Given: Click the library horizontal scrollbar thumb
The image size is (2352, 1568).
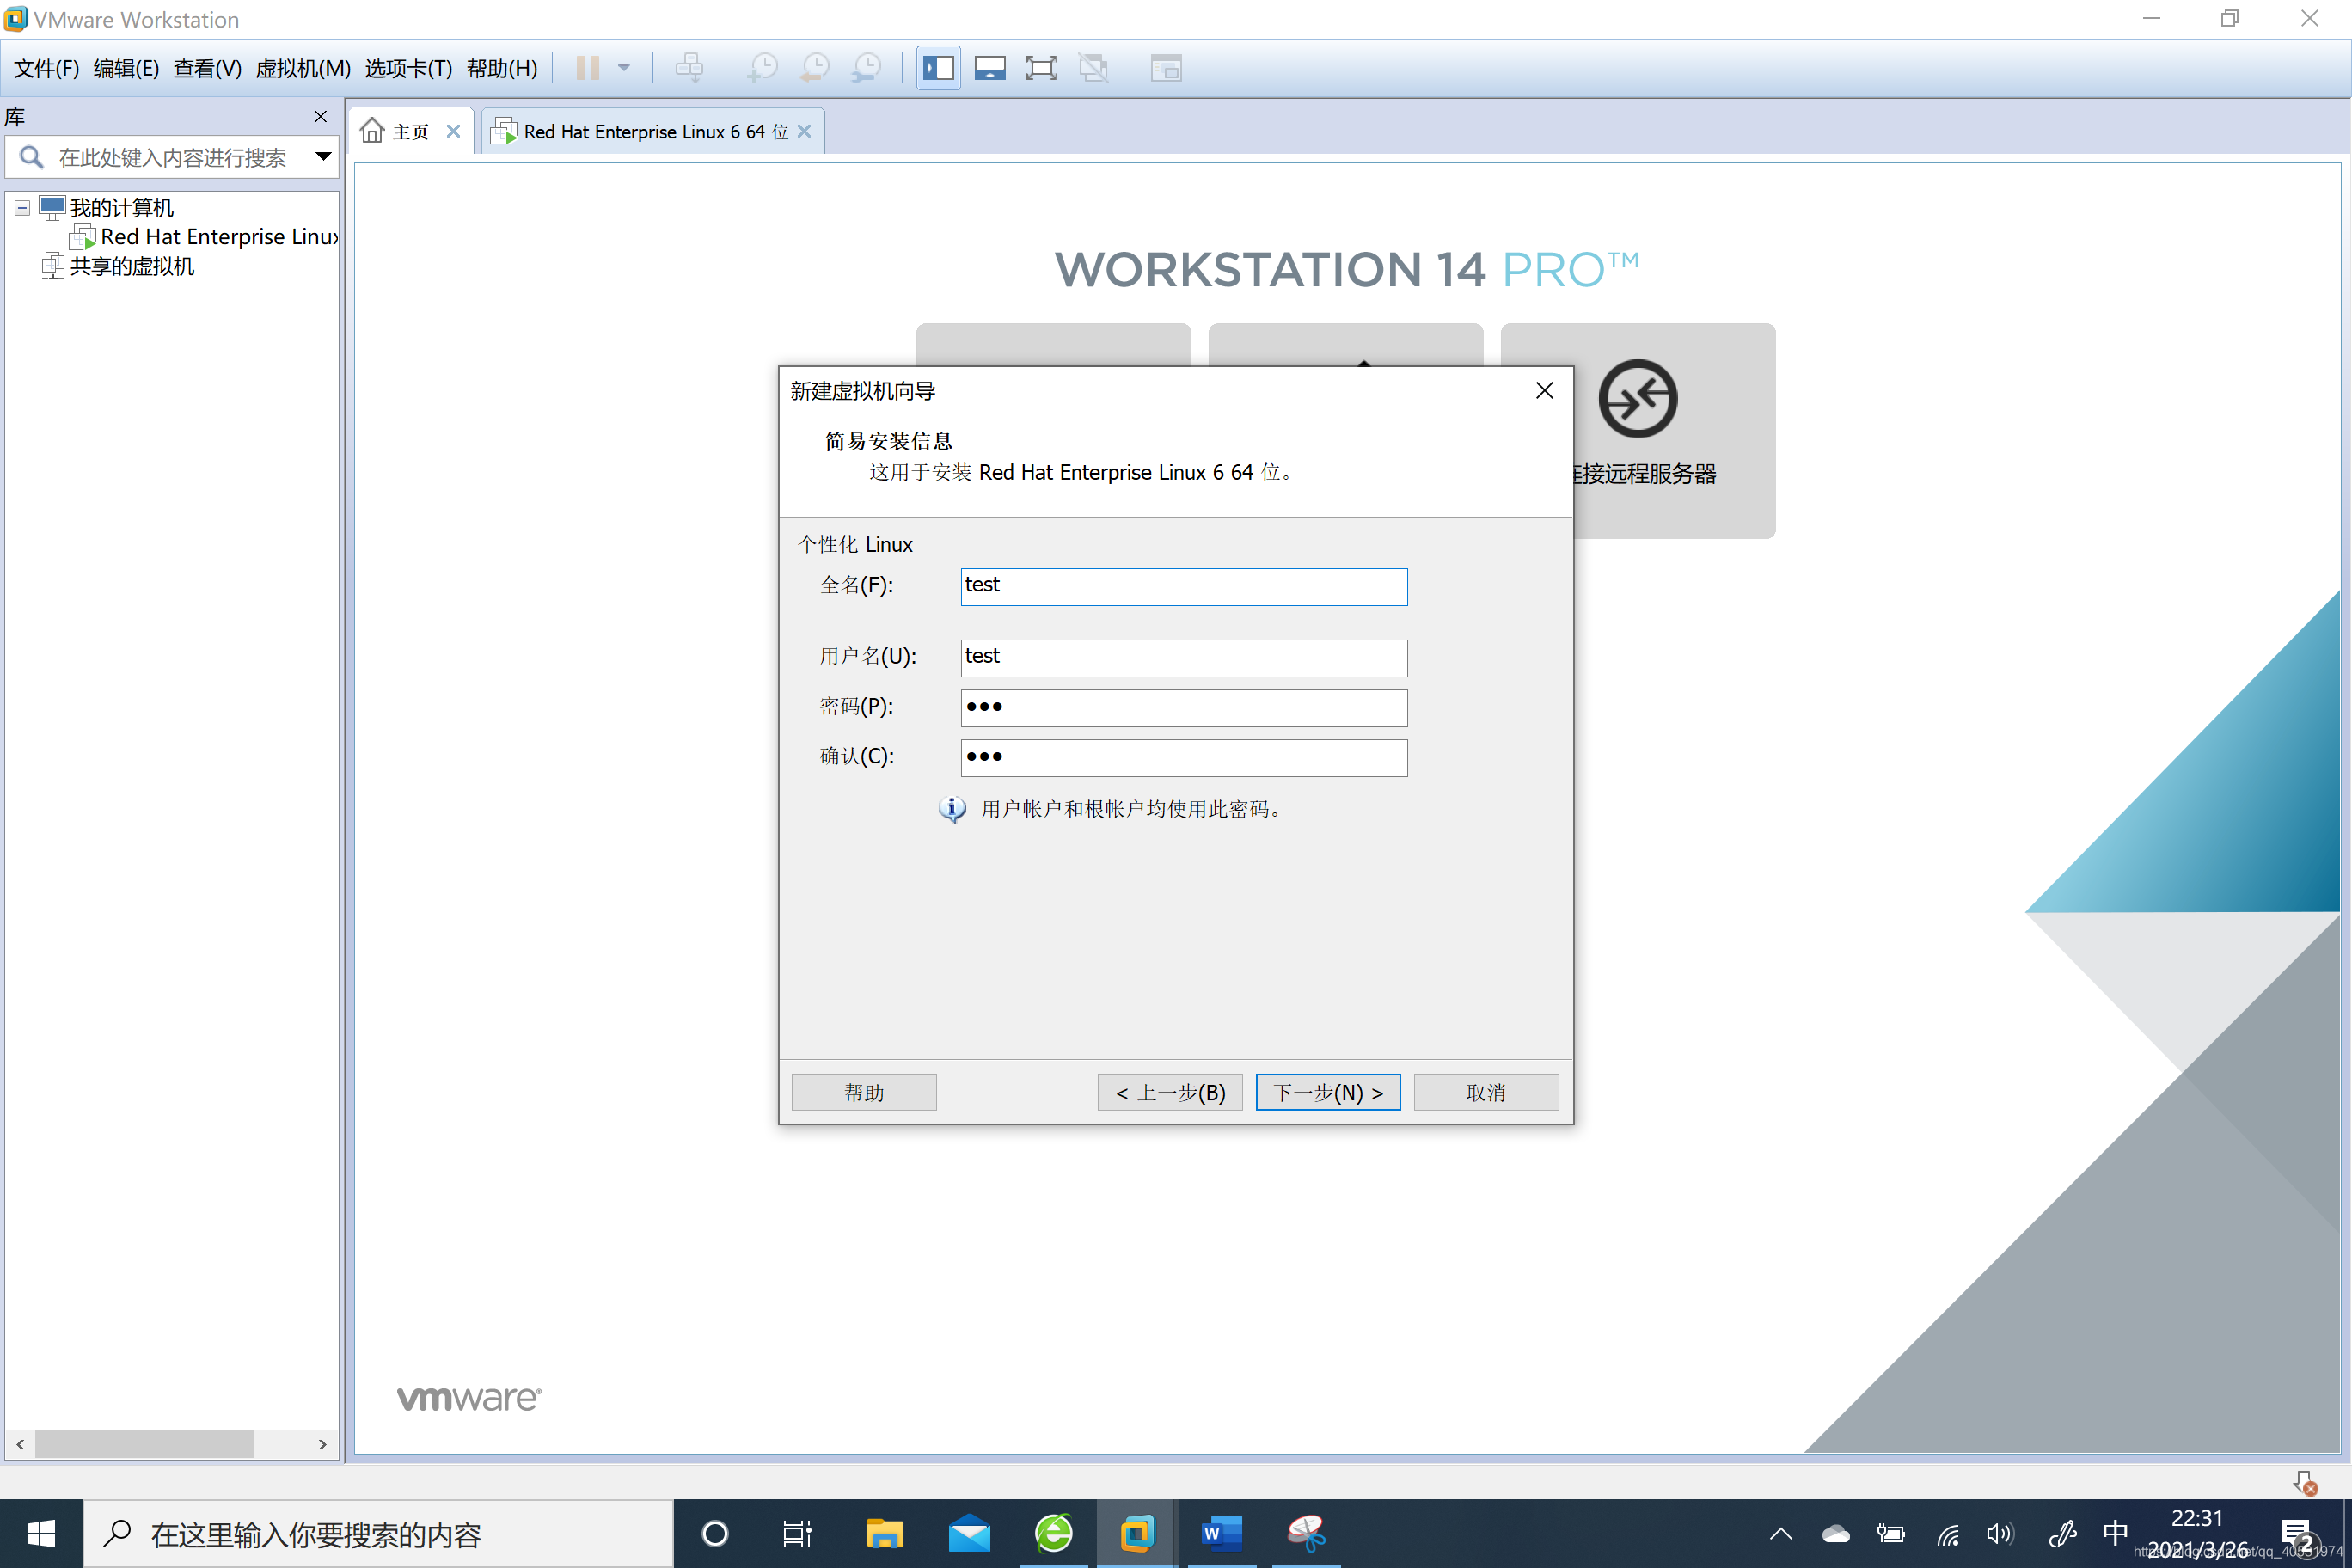Looking at the screenshot, I should tap(144, 1444).
